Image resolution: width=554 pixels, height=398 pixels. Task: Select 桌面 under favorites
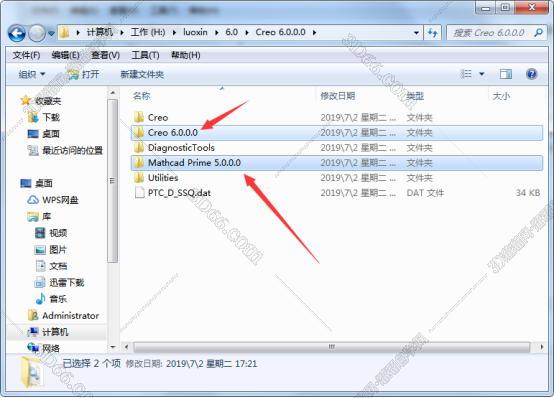pos(51,134)
